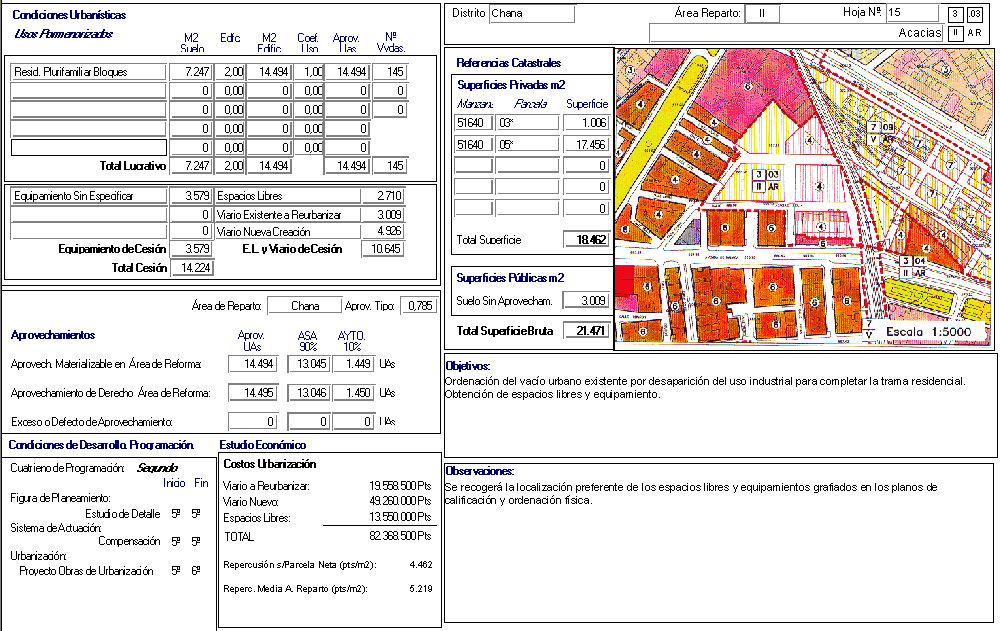
Task: Select the Área Reparto field in header
Action: [x=762, y=14]
